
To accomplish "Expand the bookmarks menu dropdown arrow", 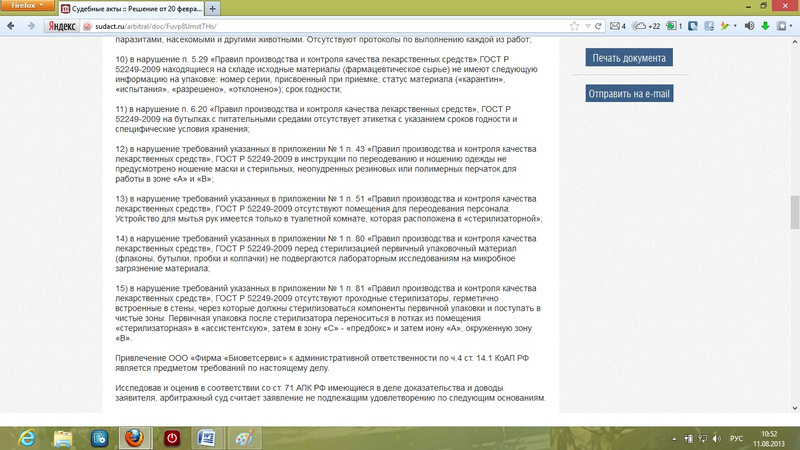I will 791,26.
